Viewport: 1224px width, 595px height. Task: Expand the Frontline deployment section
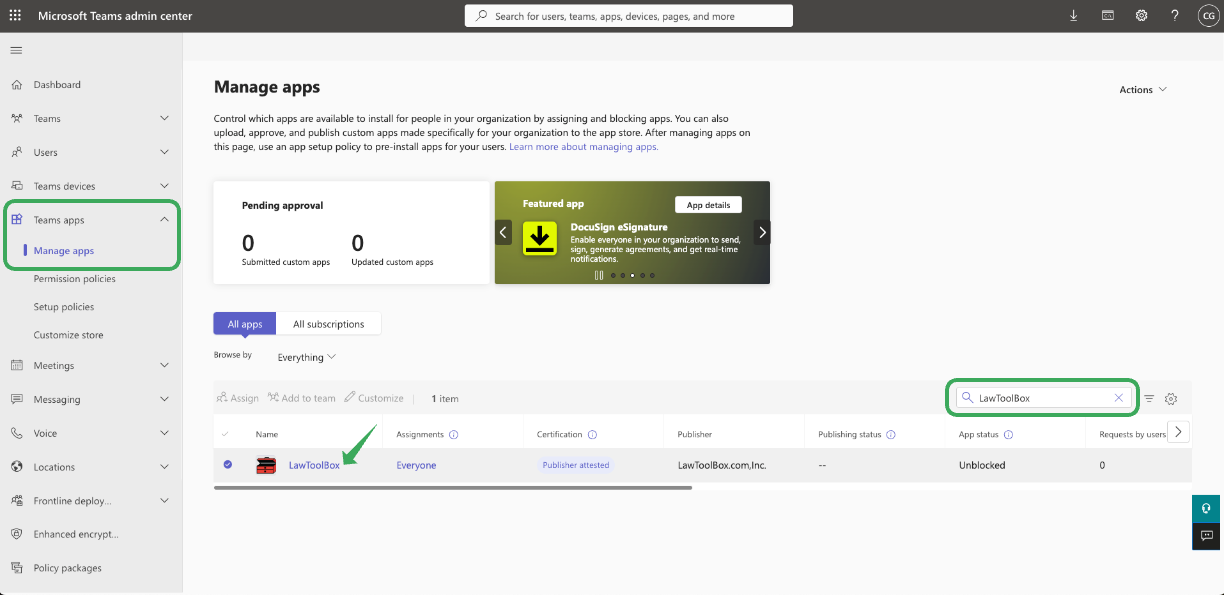tap(164, 500)
